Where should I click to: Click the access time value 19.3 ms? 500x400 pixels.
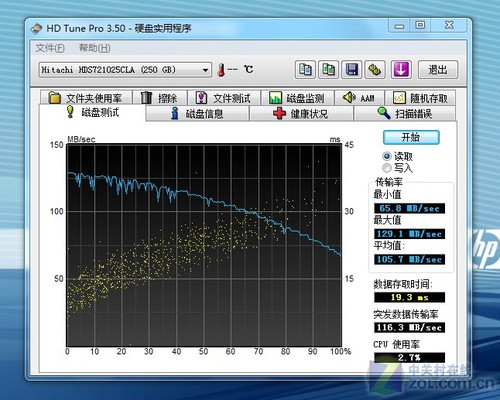pyautogui.click(x=410, y=297)
